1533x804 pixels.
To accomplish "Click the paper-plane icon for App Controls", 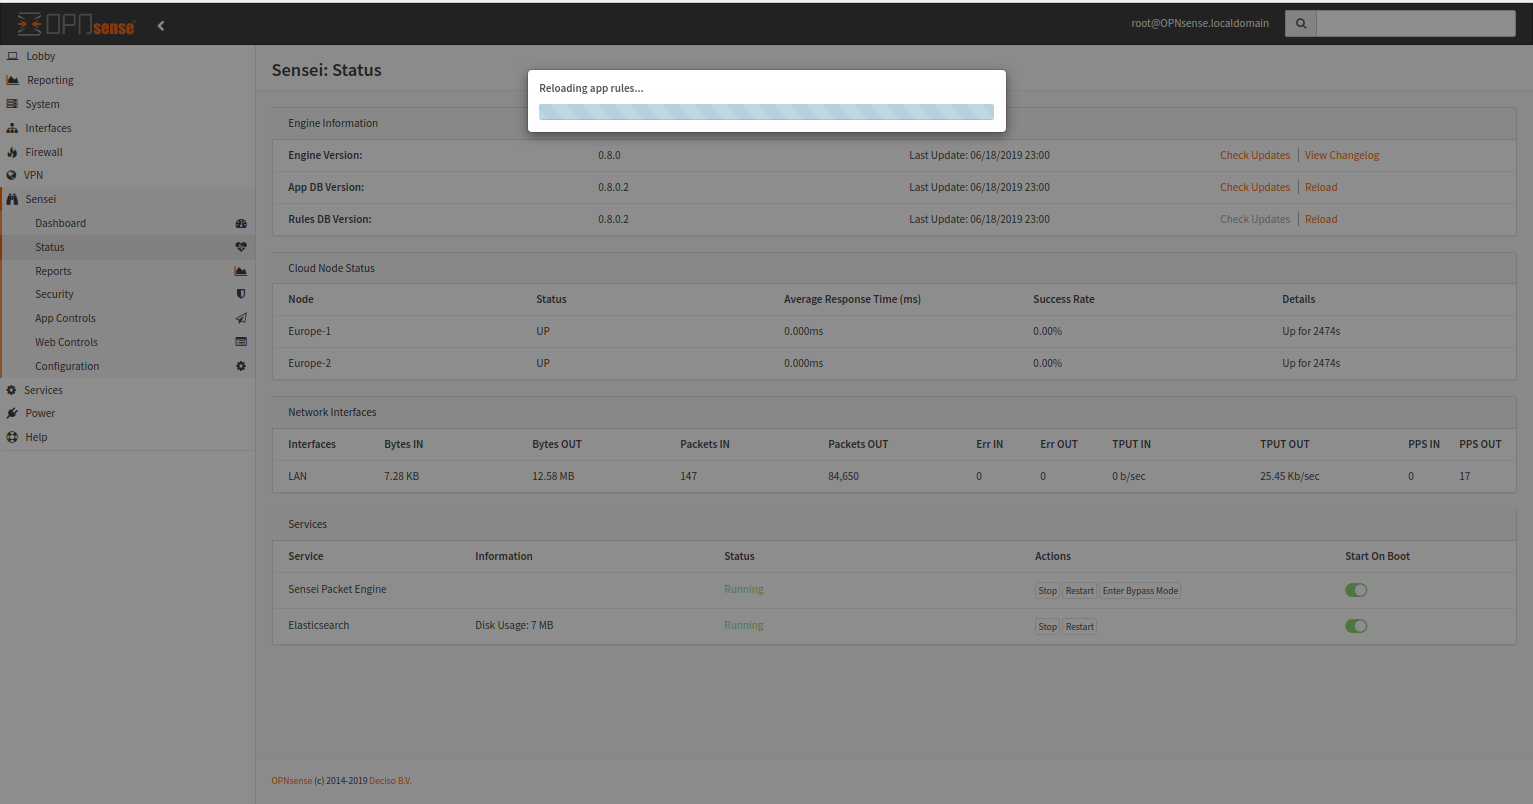I will point(240,318).
